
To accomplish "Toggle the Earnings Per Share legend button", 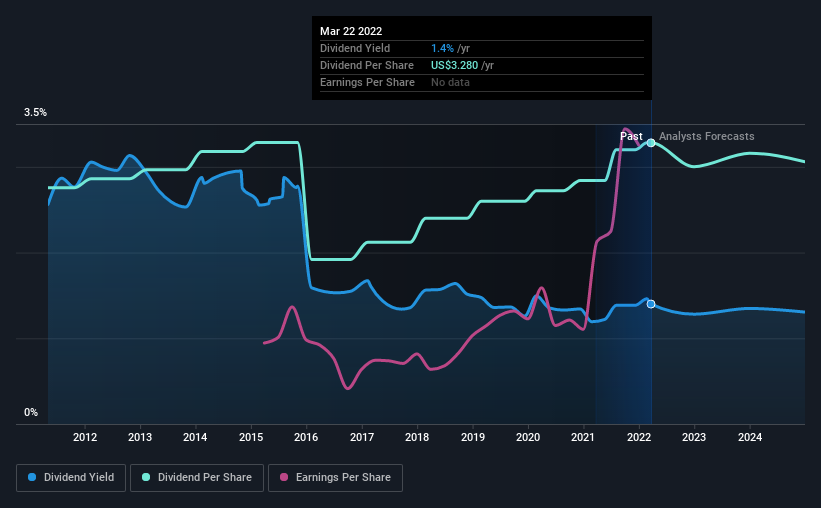I will [335, 478].
